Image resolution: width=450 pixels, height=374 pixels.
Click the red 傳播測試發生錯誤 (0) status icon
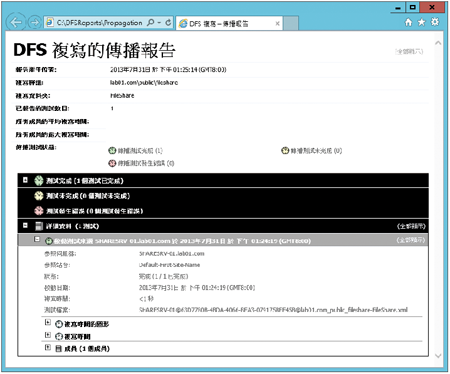[x=112, y=163]
